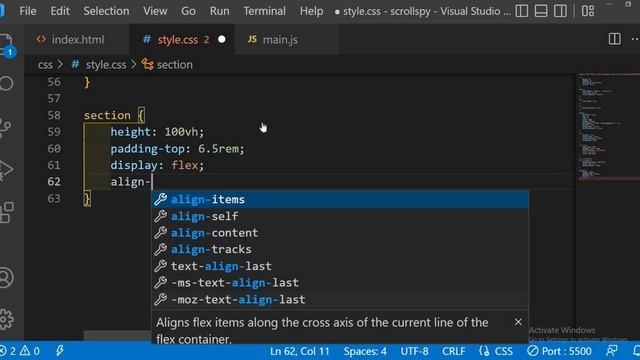Switch to the index.html tab
Image resolution: width=640 pixels, height=360 pixels.
tap(78, 40)
